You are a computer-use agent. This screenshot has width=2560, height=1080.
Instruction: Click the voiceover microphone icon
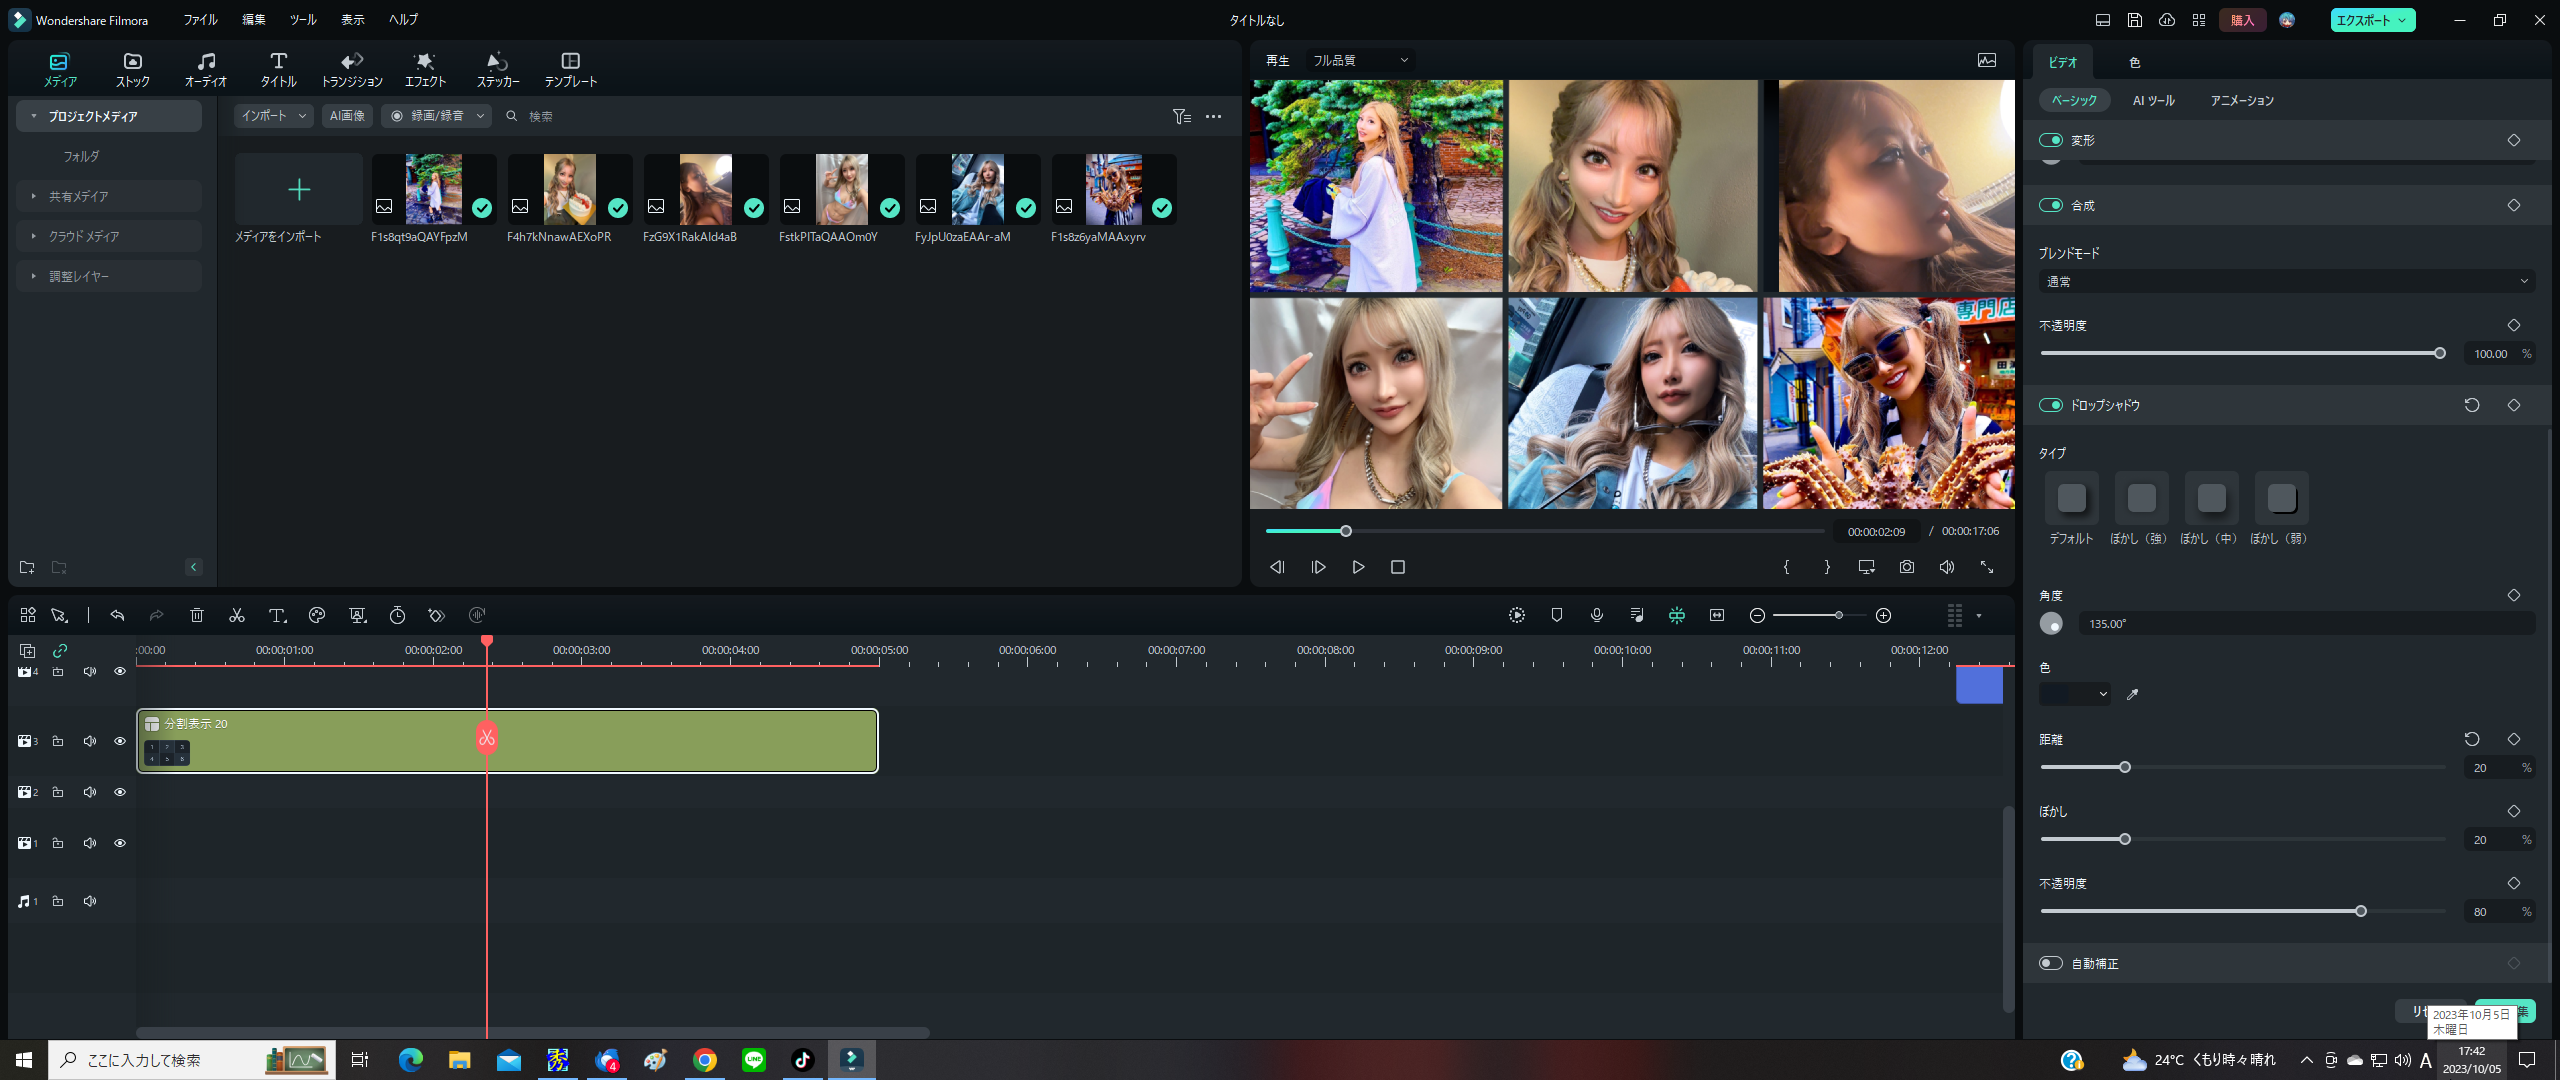coord(1597,615)
